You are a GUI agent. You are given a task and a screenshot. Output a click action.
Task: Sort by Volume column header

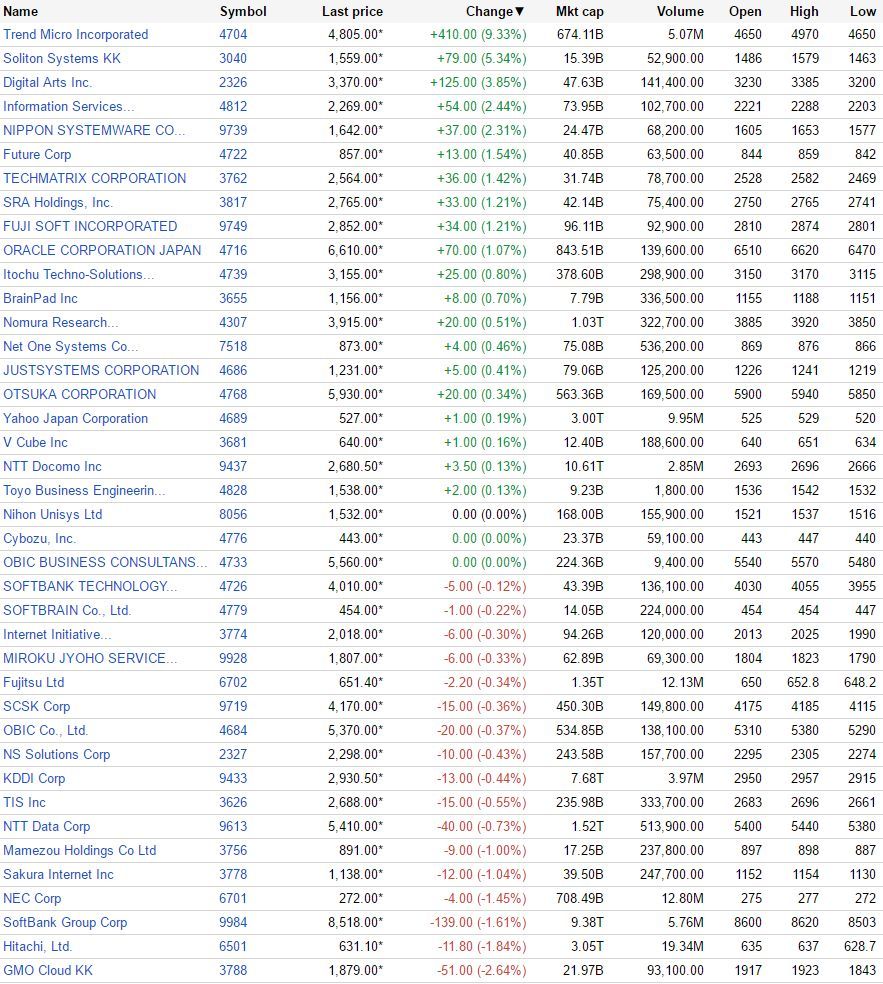point(680,11)
